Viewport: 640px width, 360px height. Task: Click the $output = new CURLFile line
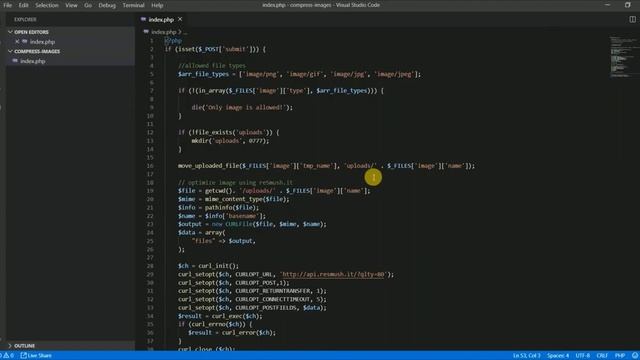coord(252,224)
